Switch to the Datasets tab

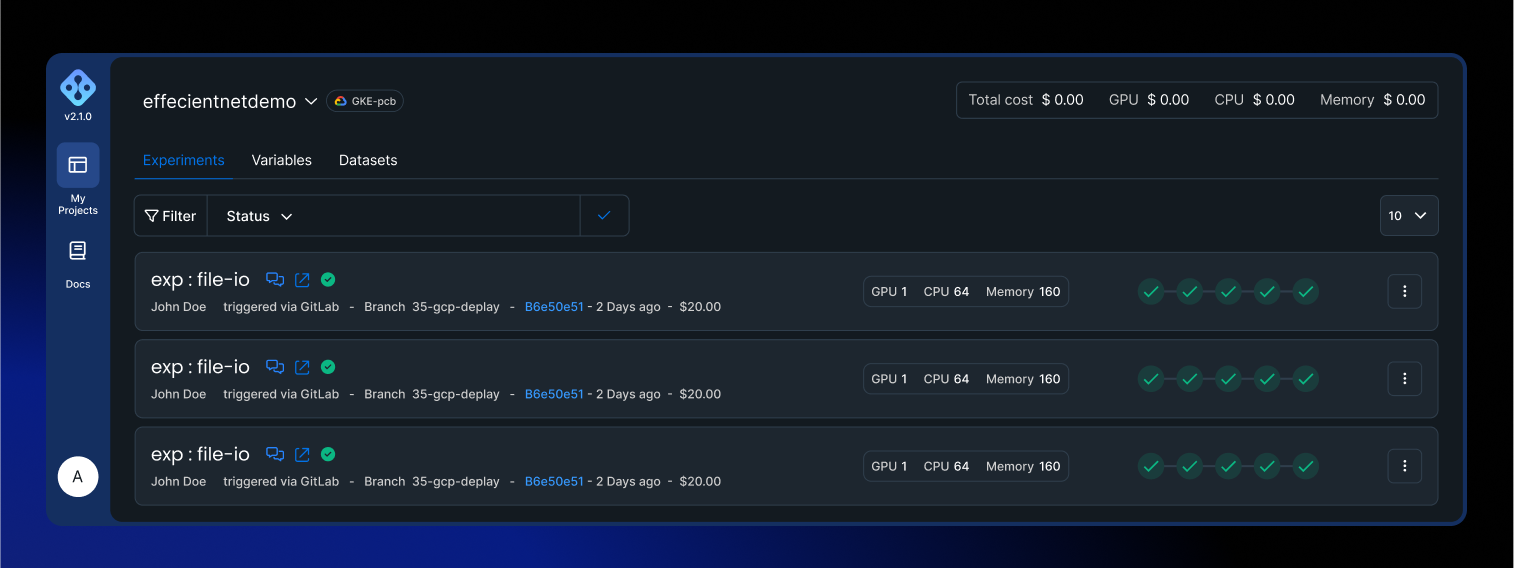(x=368, y=160)
